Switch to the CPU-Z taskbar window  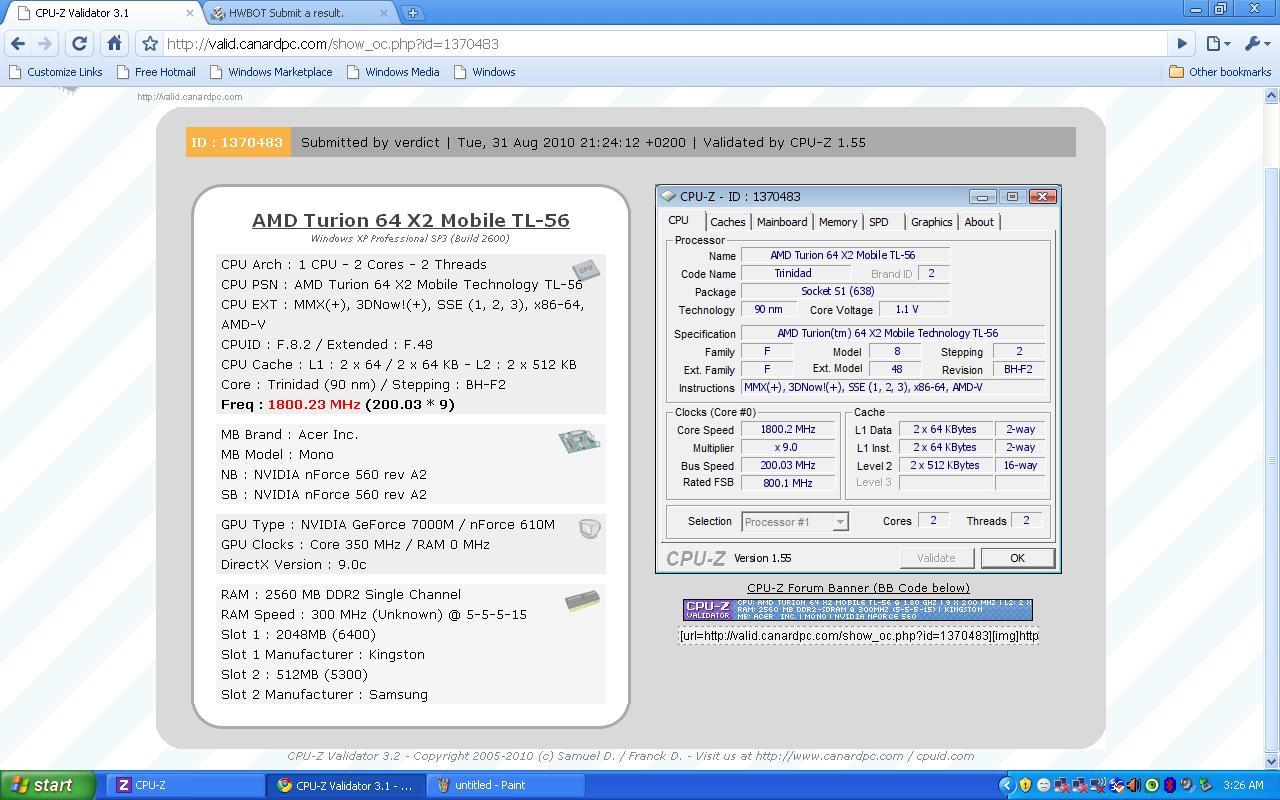tap(185, 785)
